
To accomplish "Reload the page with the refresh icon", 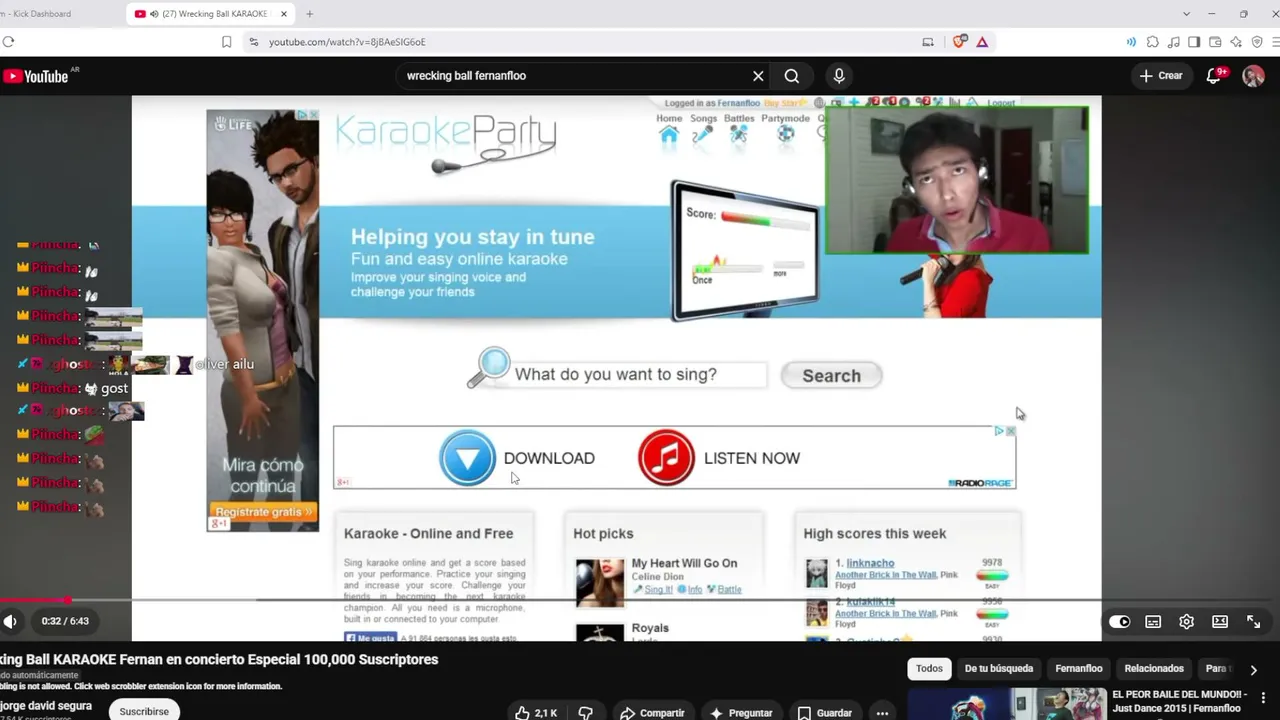I will tap(8, 42).
